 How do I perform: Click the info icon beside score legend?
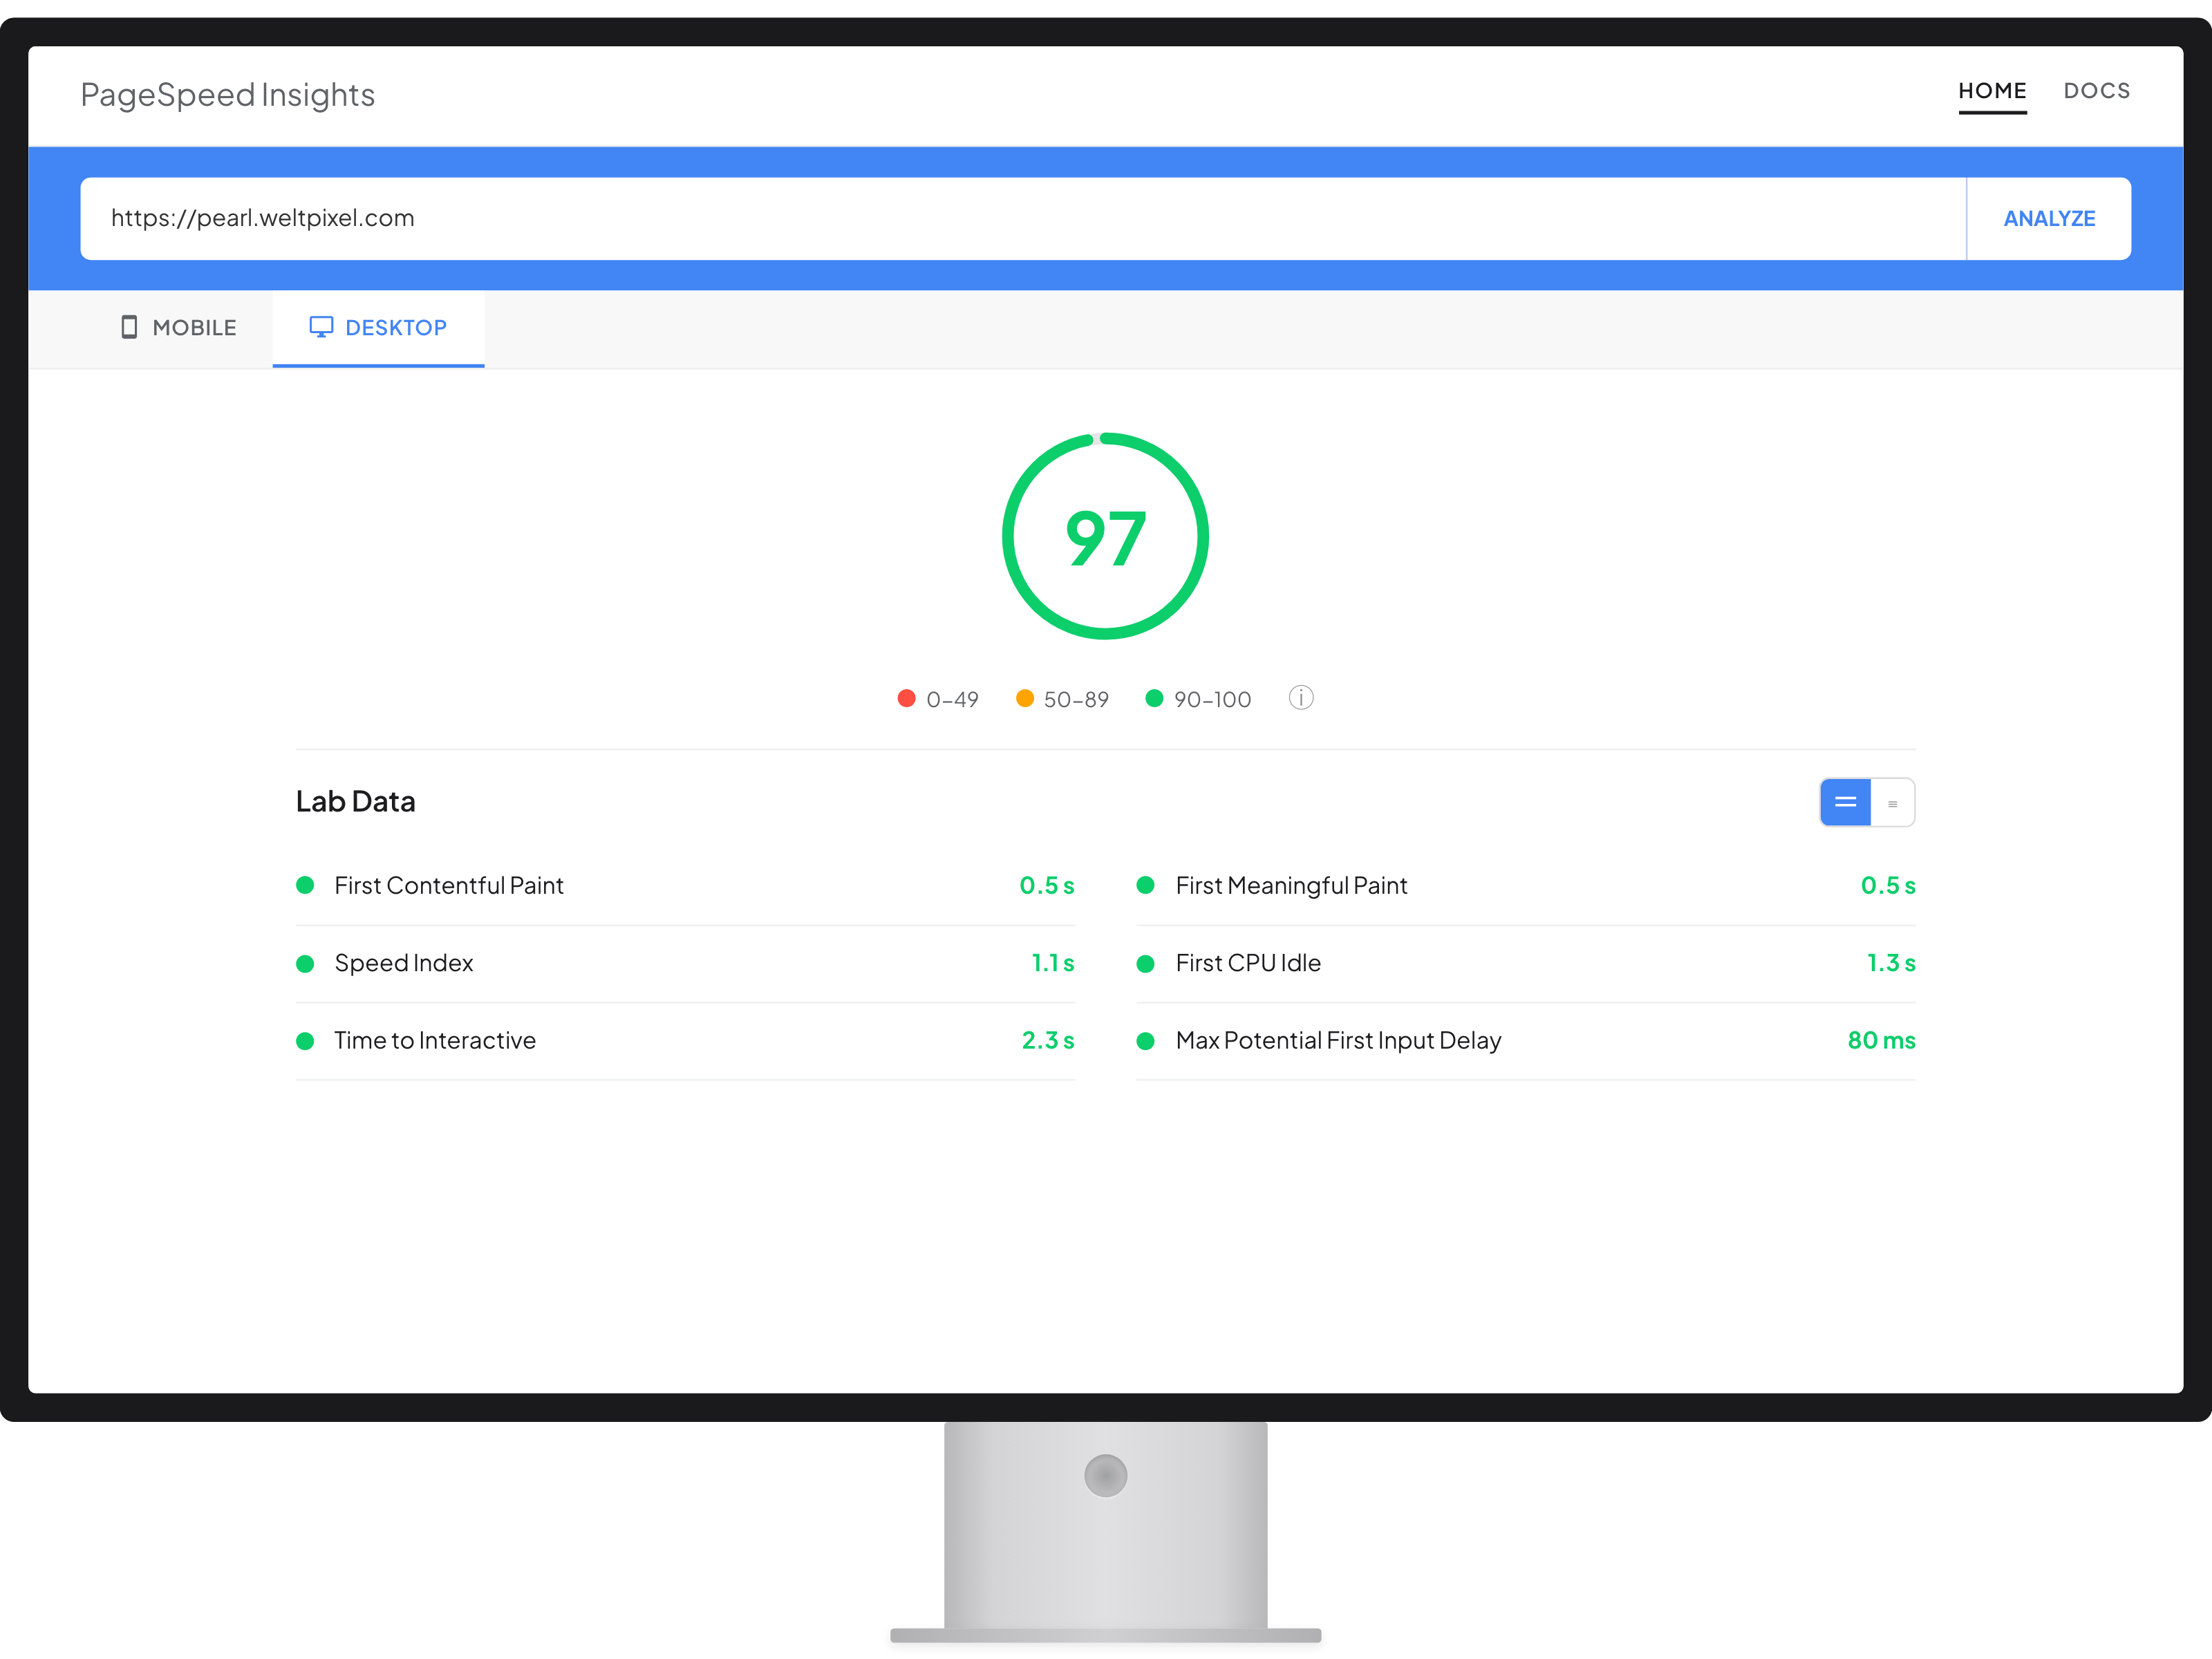1300,698
